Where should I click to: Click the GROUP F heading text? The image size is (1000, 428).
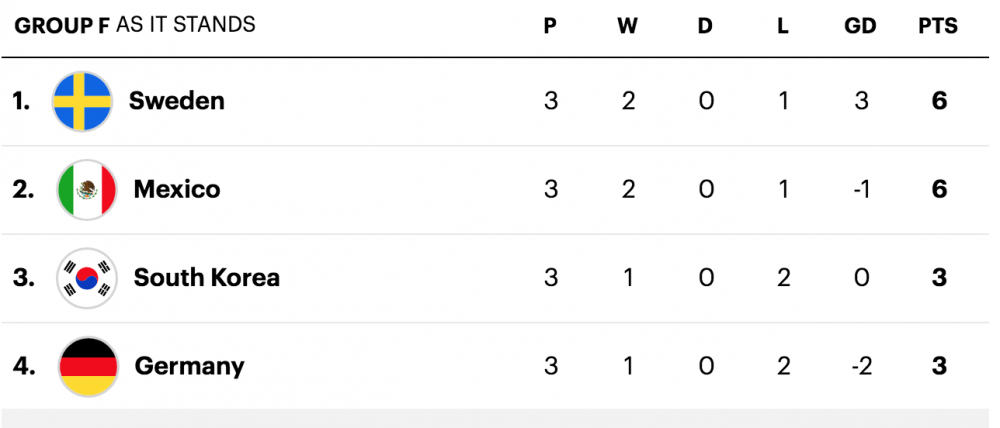pyautogui.click(x=62, y=25)
